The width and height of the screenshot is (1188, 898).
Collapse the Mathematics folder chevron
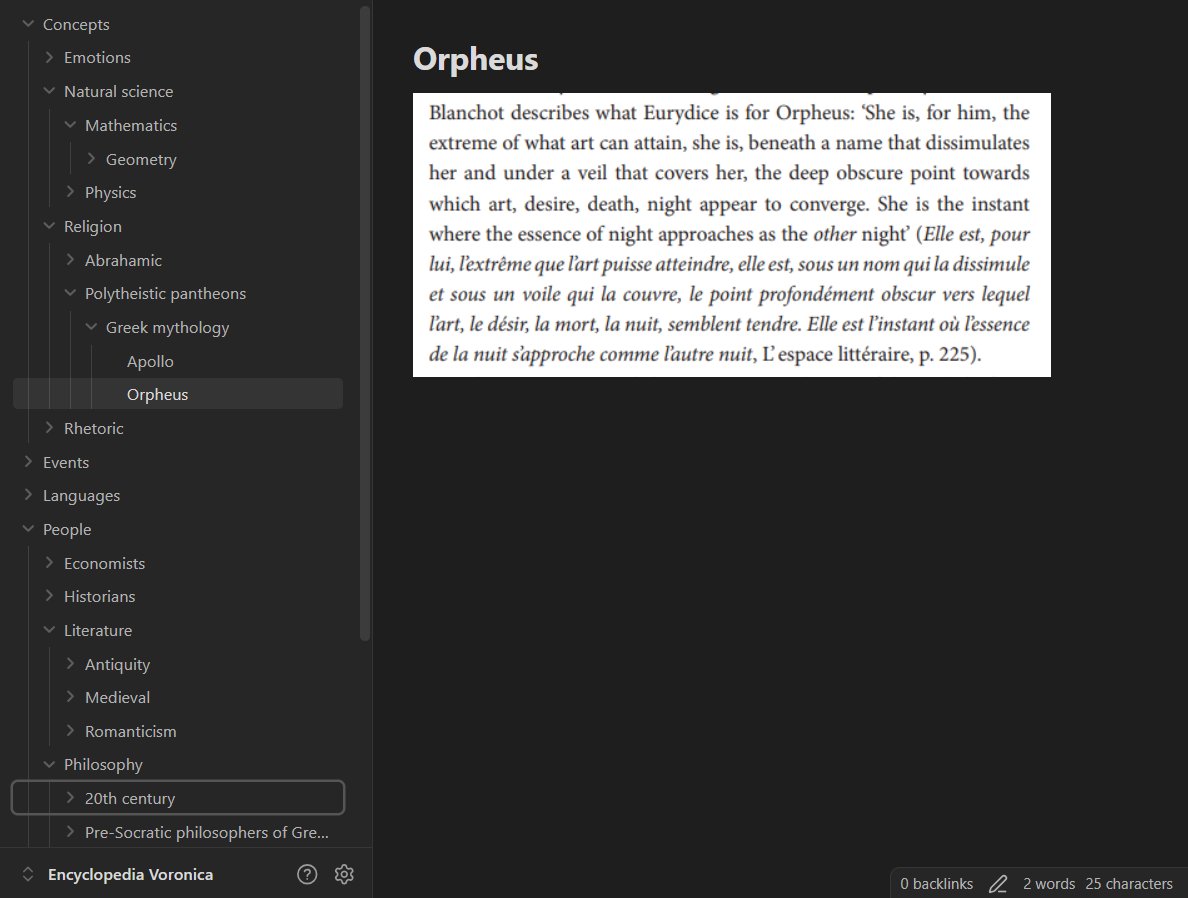[70, 125]
